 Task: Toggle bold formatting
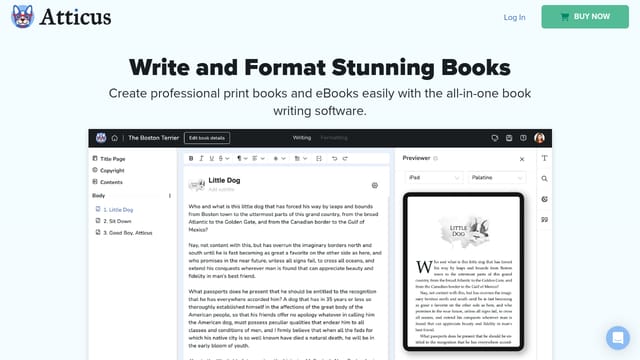191,158
